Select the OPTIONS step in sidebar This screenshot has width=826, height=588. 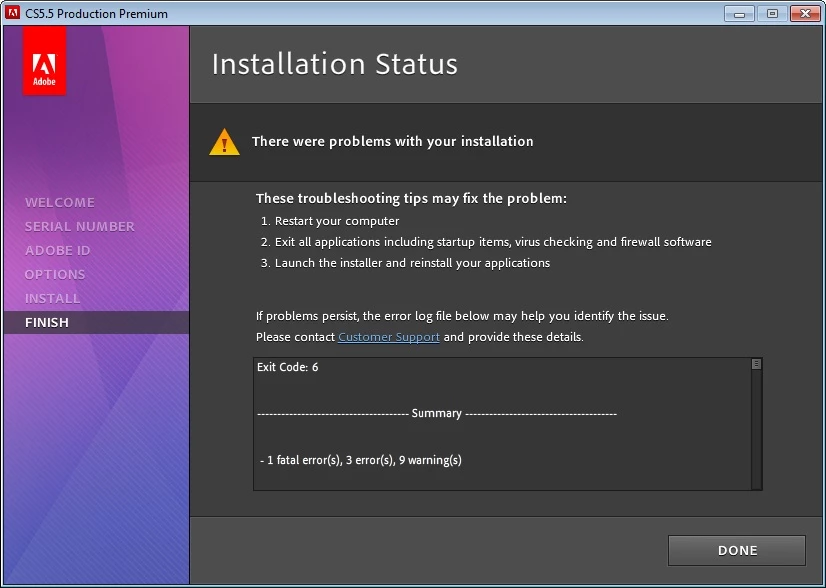click(55, 275)
